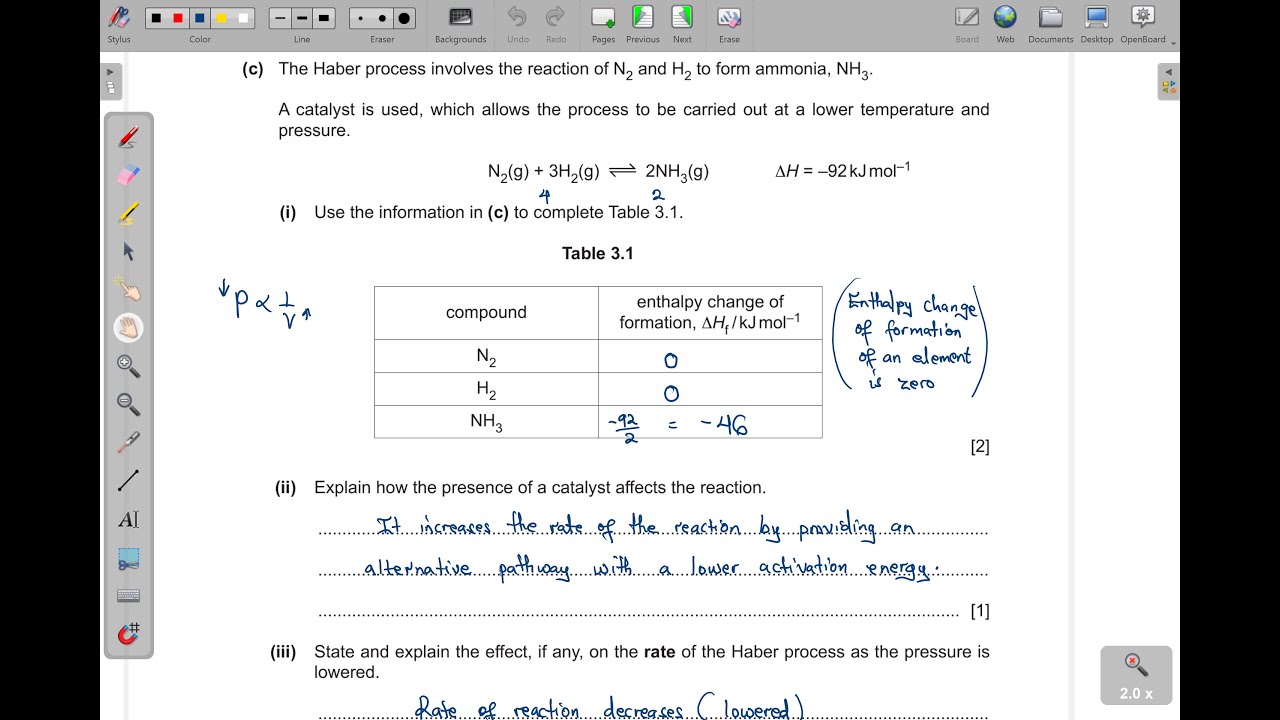The width and height of the screenshot is (1280, 720).
Task: Select the Write text tool
Action: click(128, 519)
